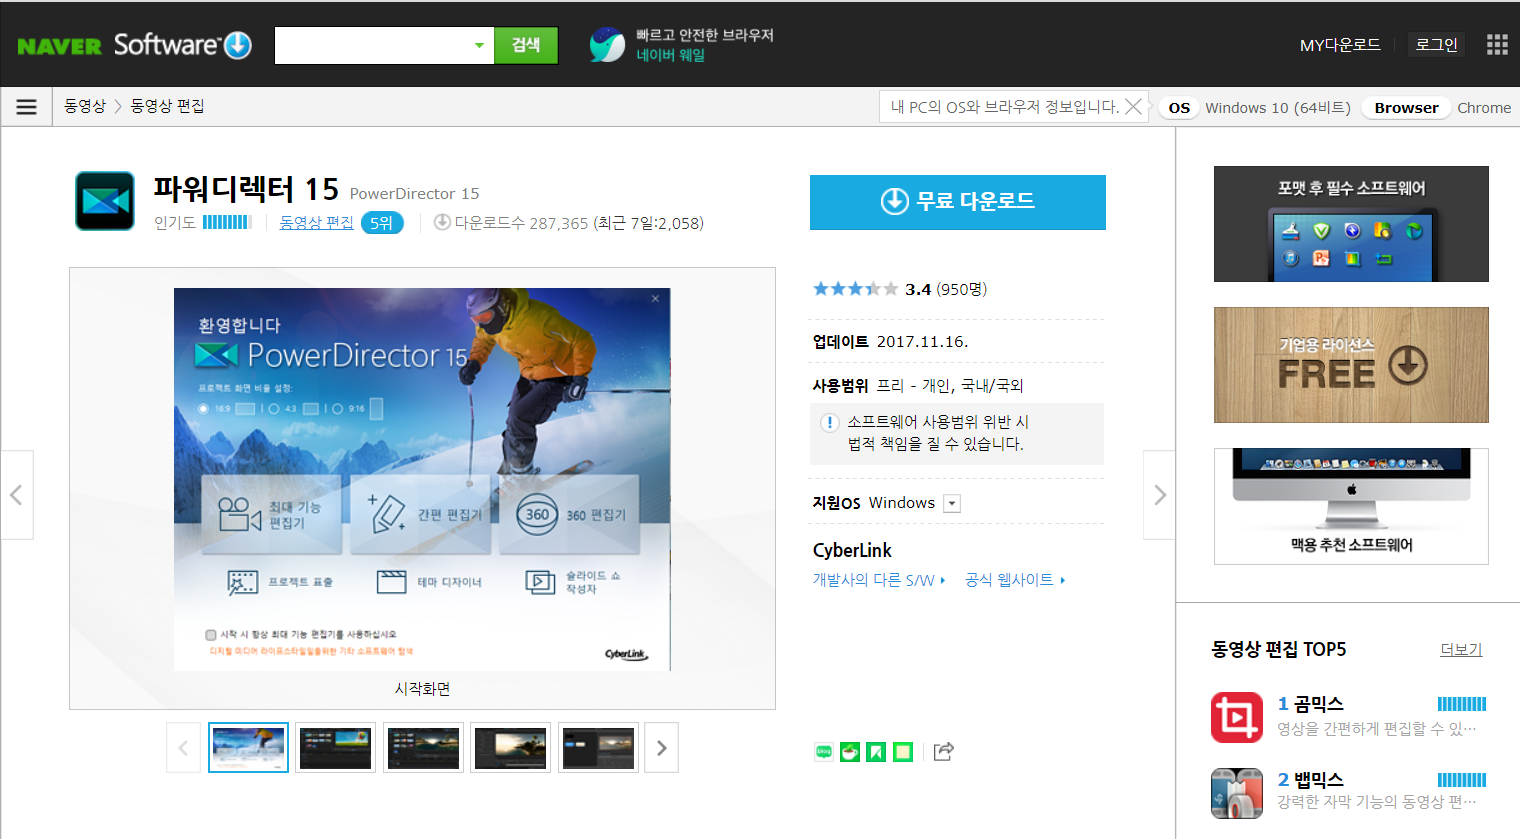Open the search box suggestion dropdown arrow
This screenshot has height=839, width=1520.
click(x=479, y=45)
